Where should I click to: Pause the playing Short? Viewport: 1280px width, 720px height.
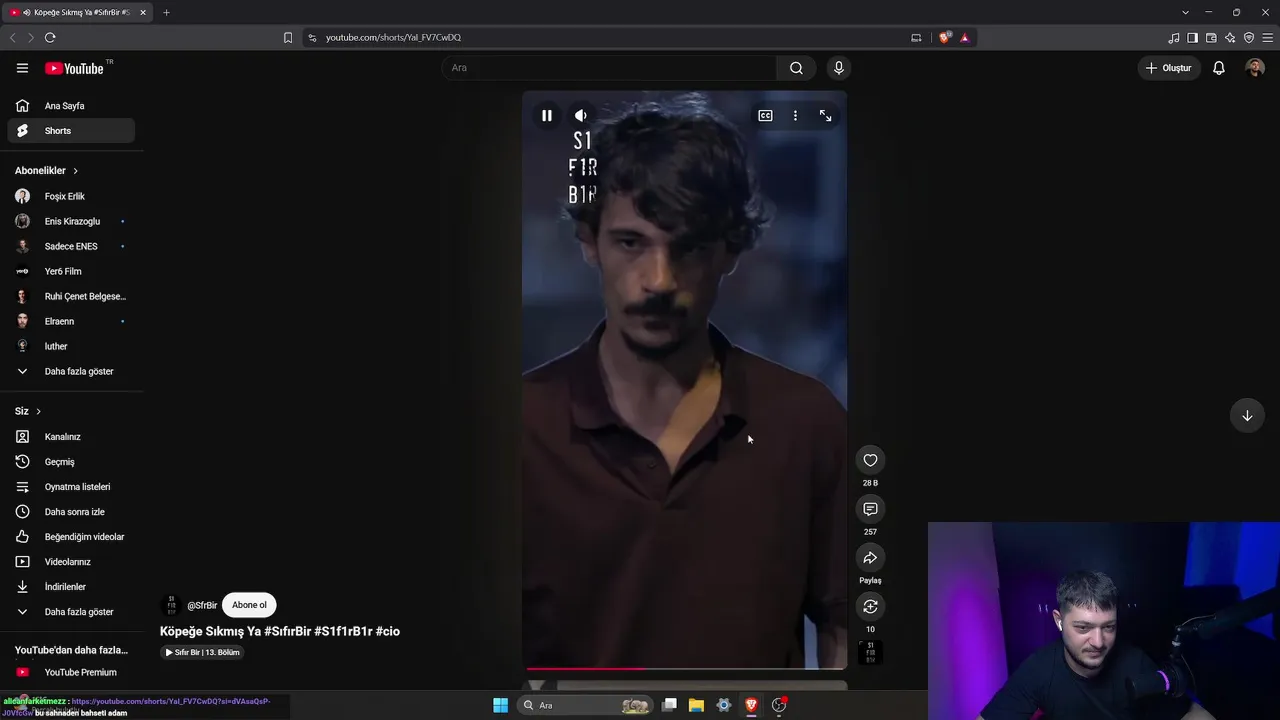tap(547, 116)
